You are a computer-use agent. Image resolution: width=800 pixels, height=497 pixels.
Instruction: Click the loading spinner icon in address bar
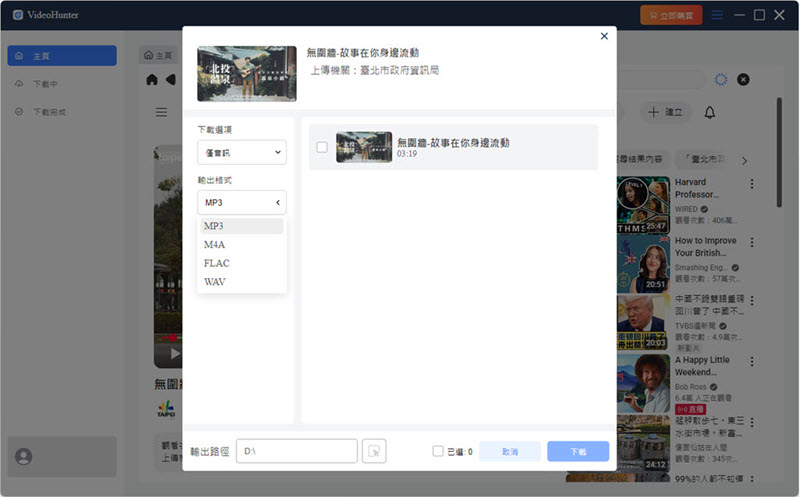[x=720, y=80]
